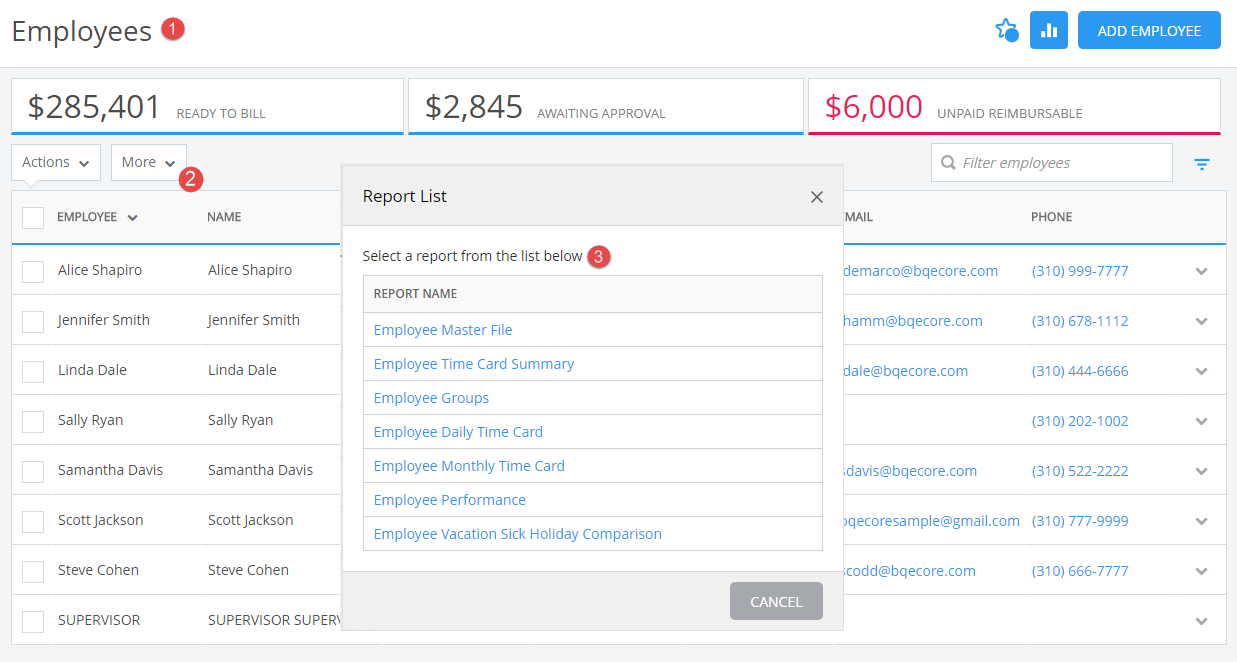
Task: Select the $6,000 Unpaid Reimbursable tile
Action: pyautogui.click(x=1014, y=106)
